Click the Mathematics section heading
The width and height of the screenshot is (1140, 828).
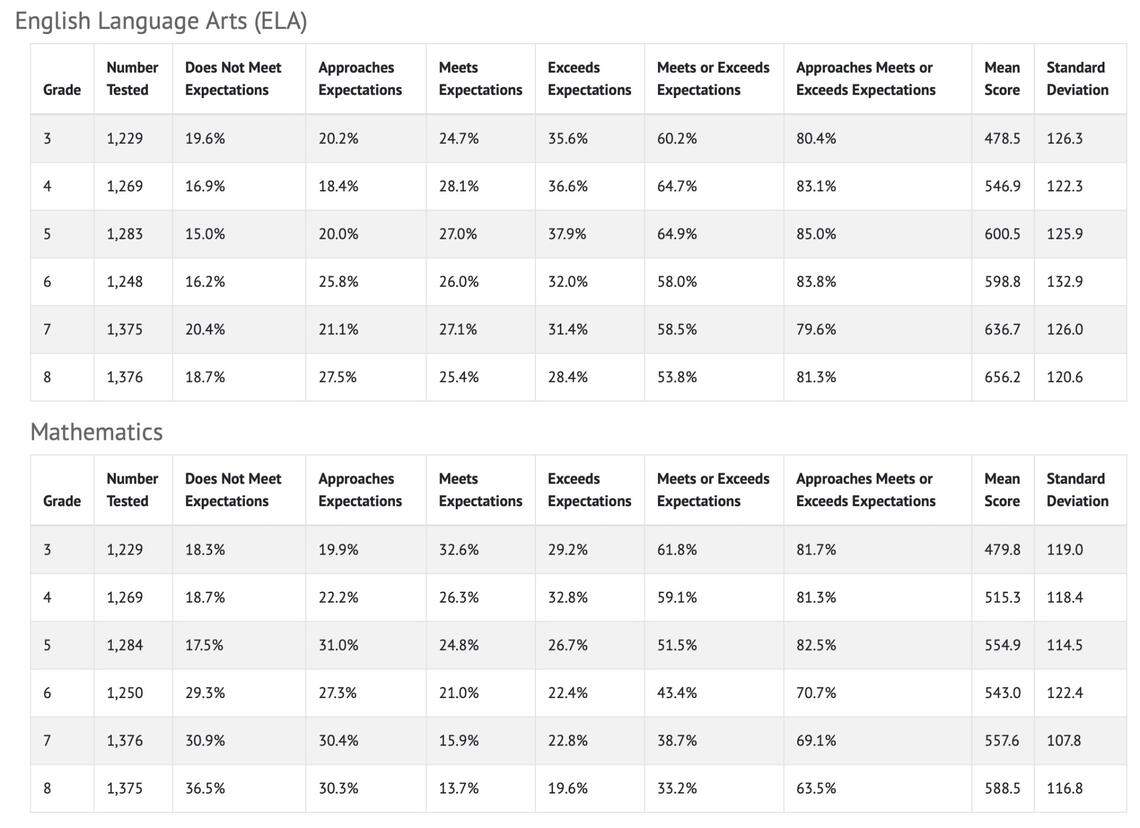click(x=96, y=432)
